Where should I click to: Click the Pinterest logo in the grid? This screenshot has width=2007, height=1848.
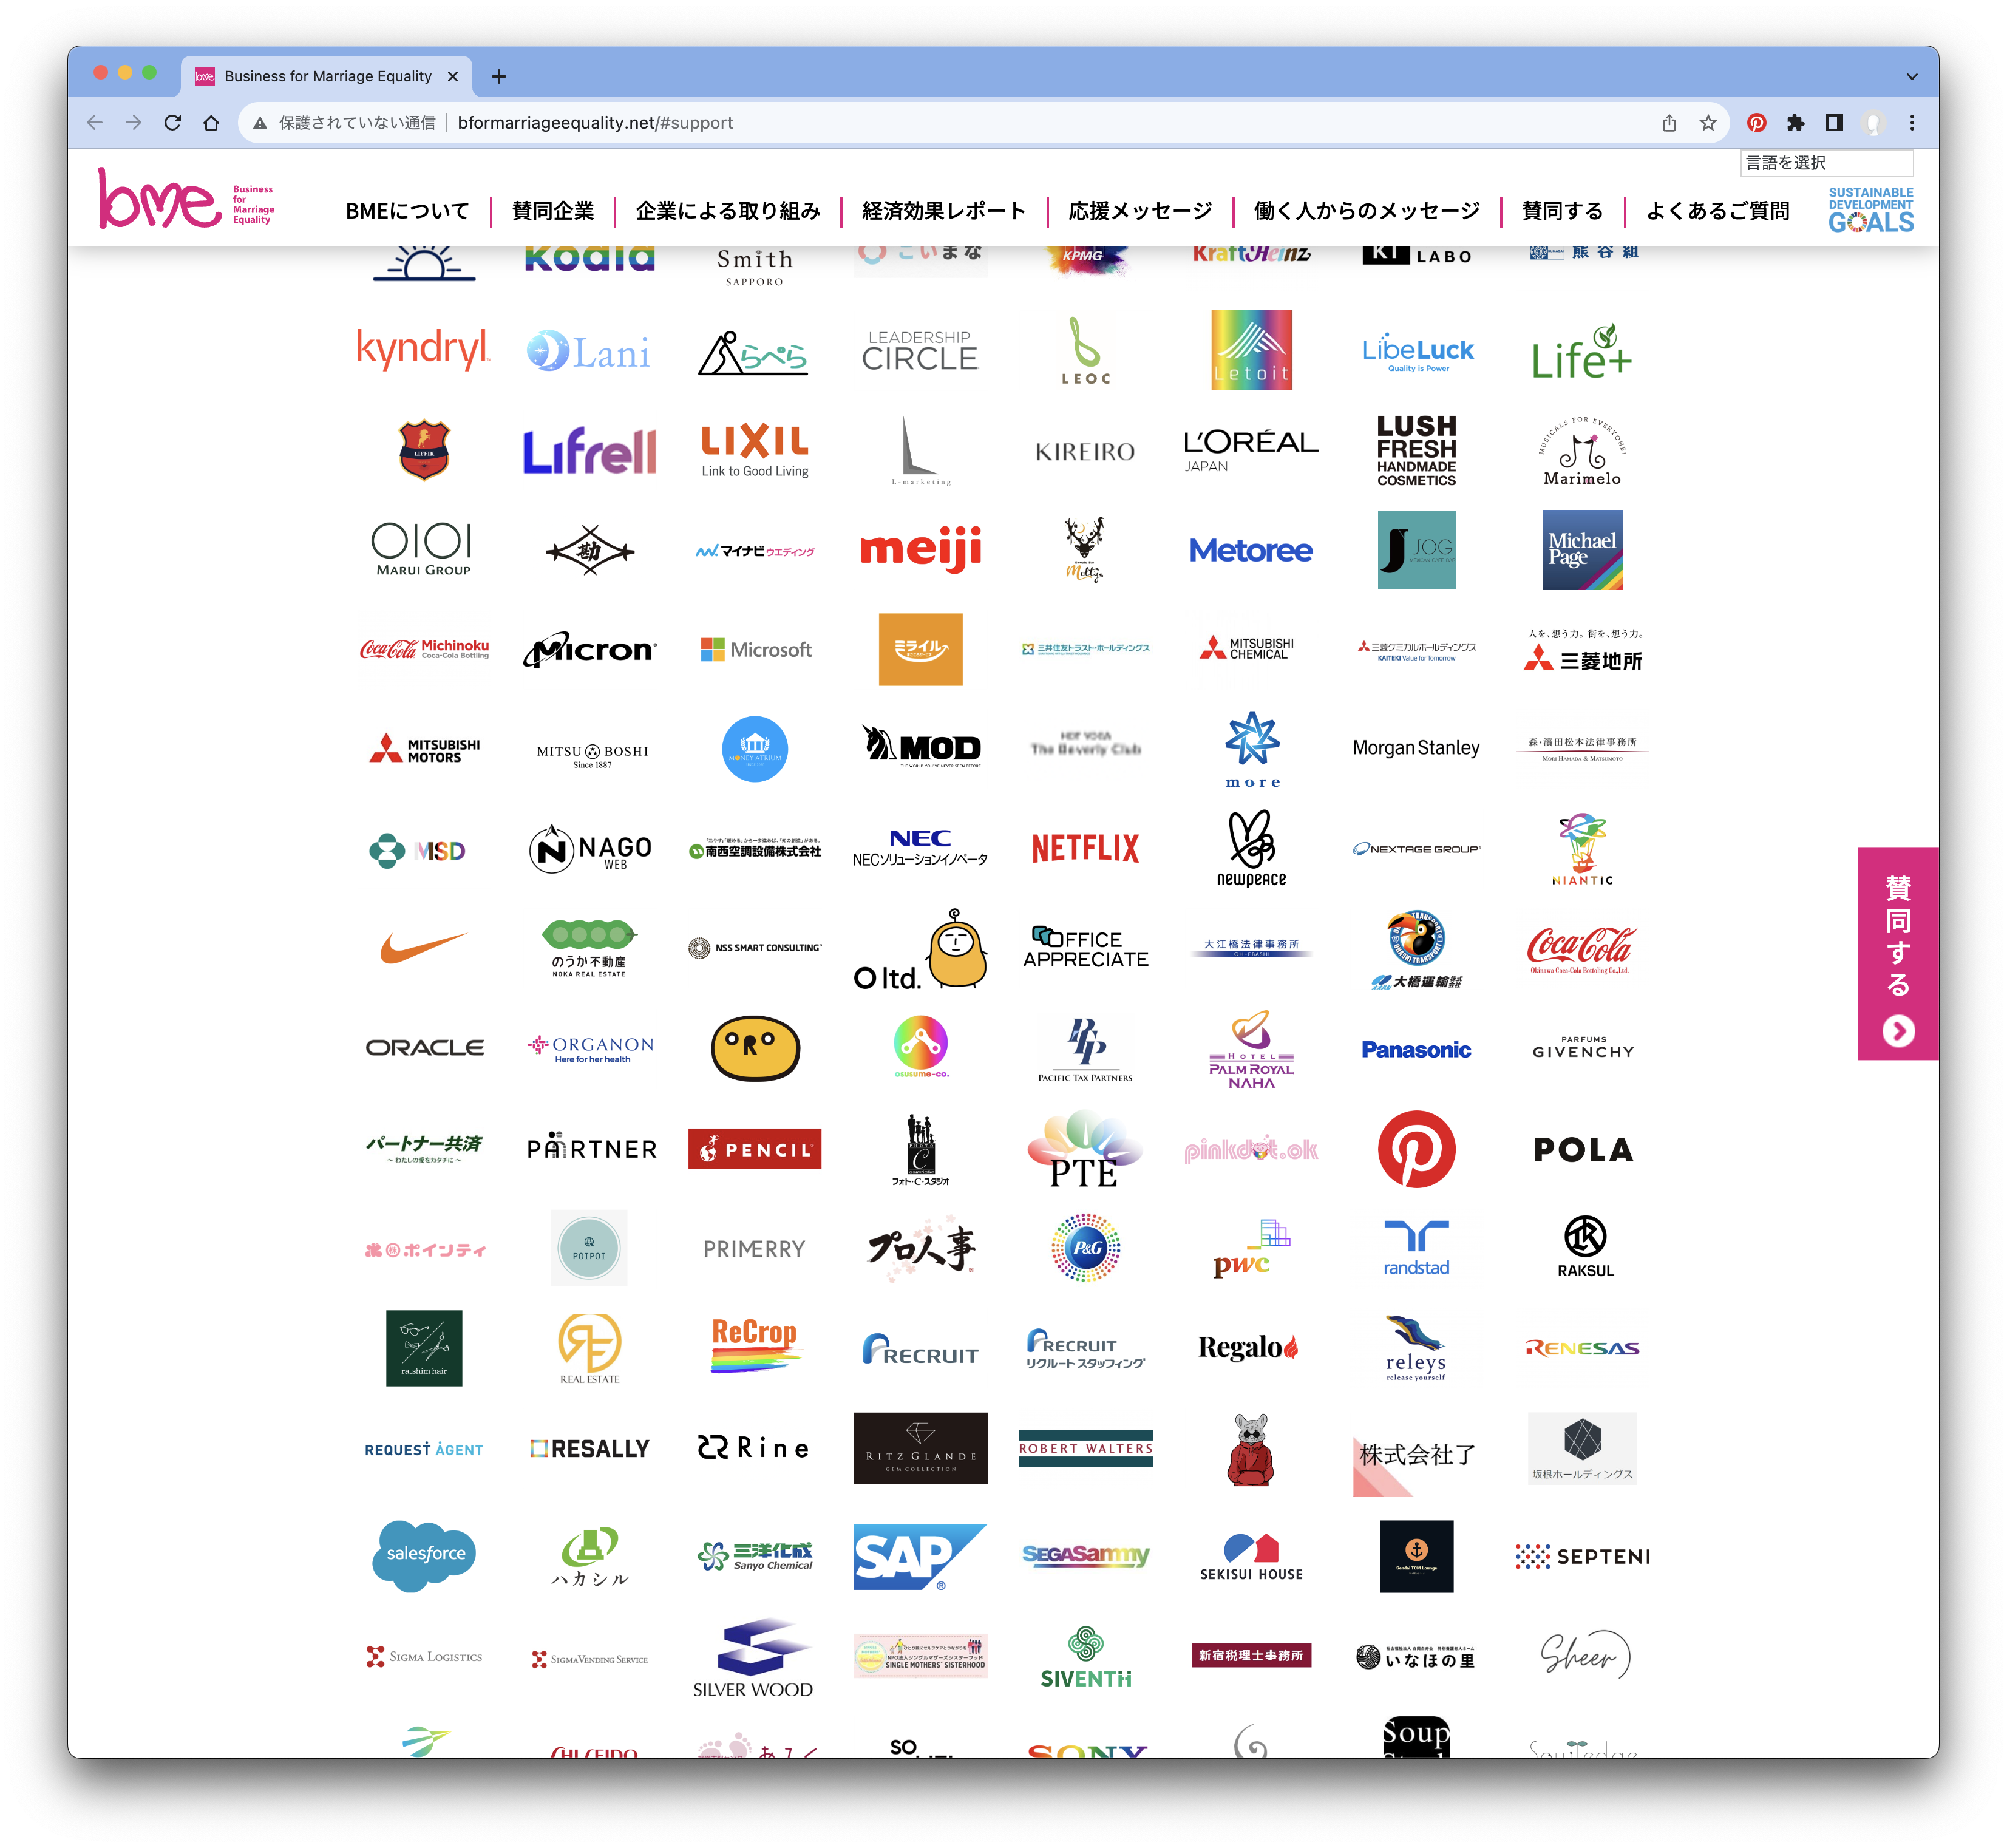click(1416, 1149)
